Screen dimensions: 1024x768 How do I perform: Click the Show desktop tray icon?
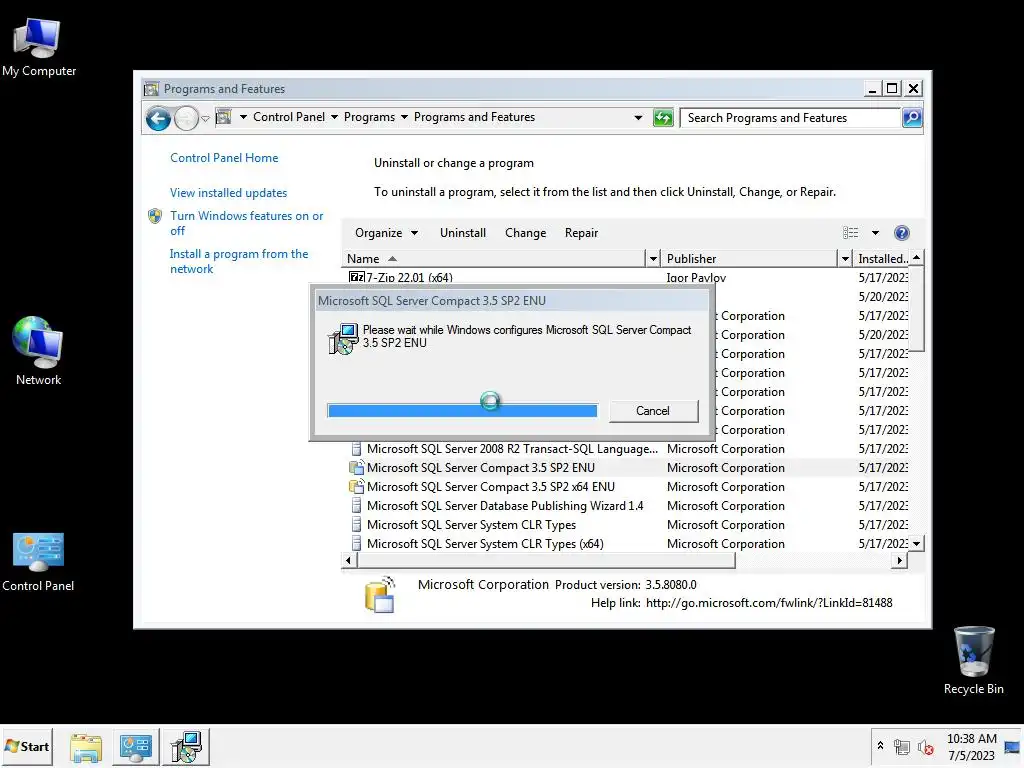pyautogui.click(x=1012, y=748)
